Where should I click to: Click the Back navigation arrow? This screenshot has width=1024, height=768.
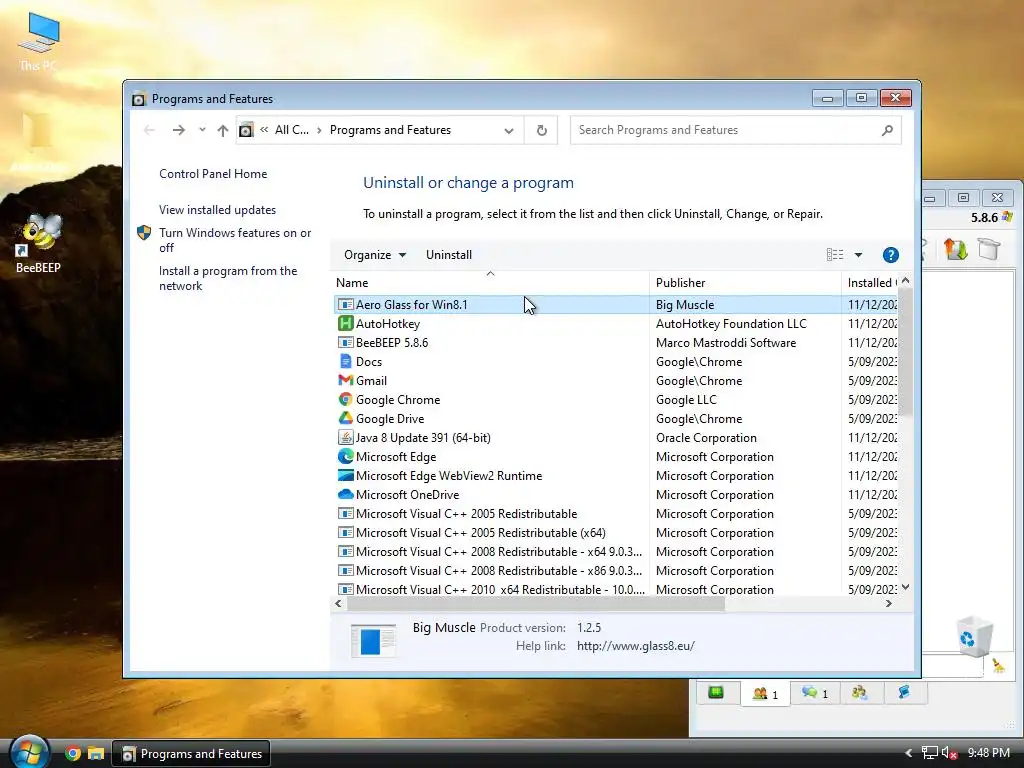[149, 130]
